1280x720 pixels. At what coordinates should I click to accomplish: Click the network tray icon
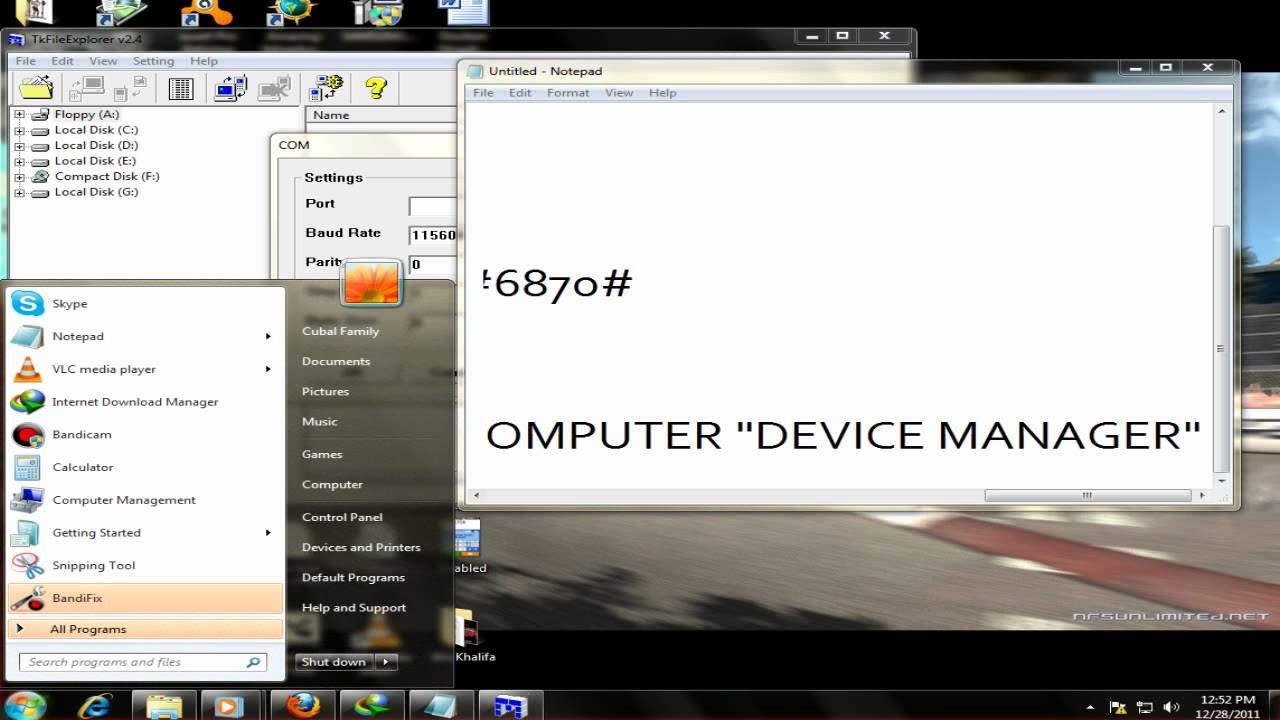[1146, 706]
